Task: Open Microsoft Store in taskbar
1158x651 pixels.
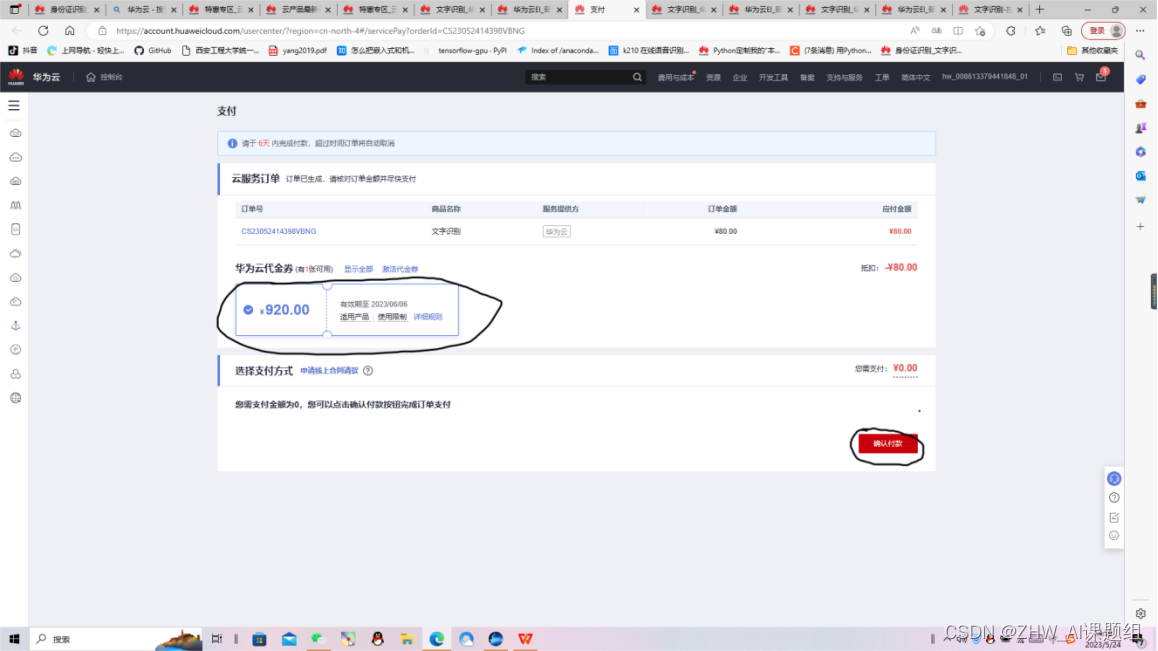Action: pos(259,638)
